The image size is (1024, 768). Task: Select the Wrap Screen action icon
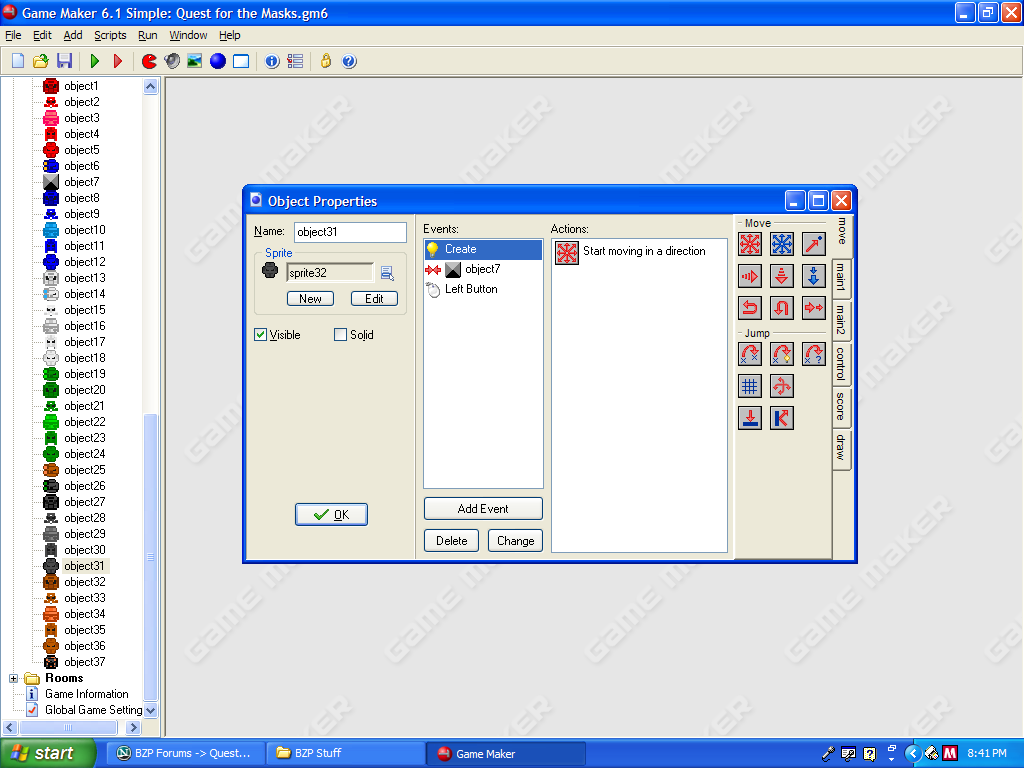(782, 386)
